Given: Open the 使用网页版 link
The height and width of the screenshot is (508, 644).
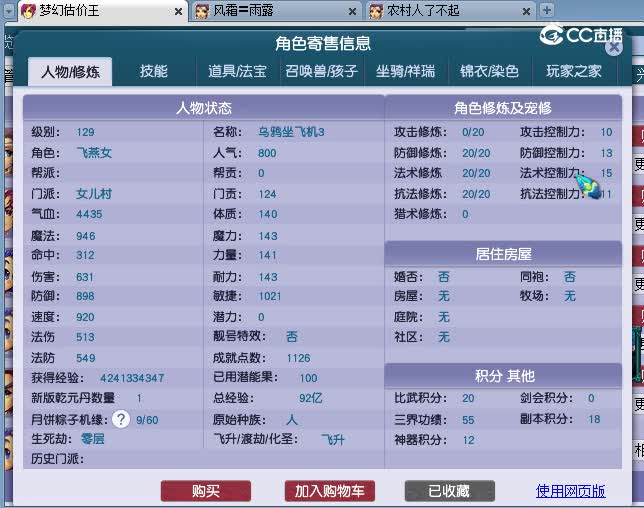Looking at the screenshot, I should coord(570,491).
